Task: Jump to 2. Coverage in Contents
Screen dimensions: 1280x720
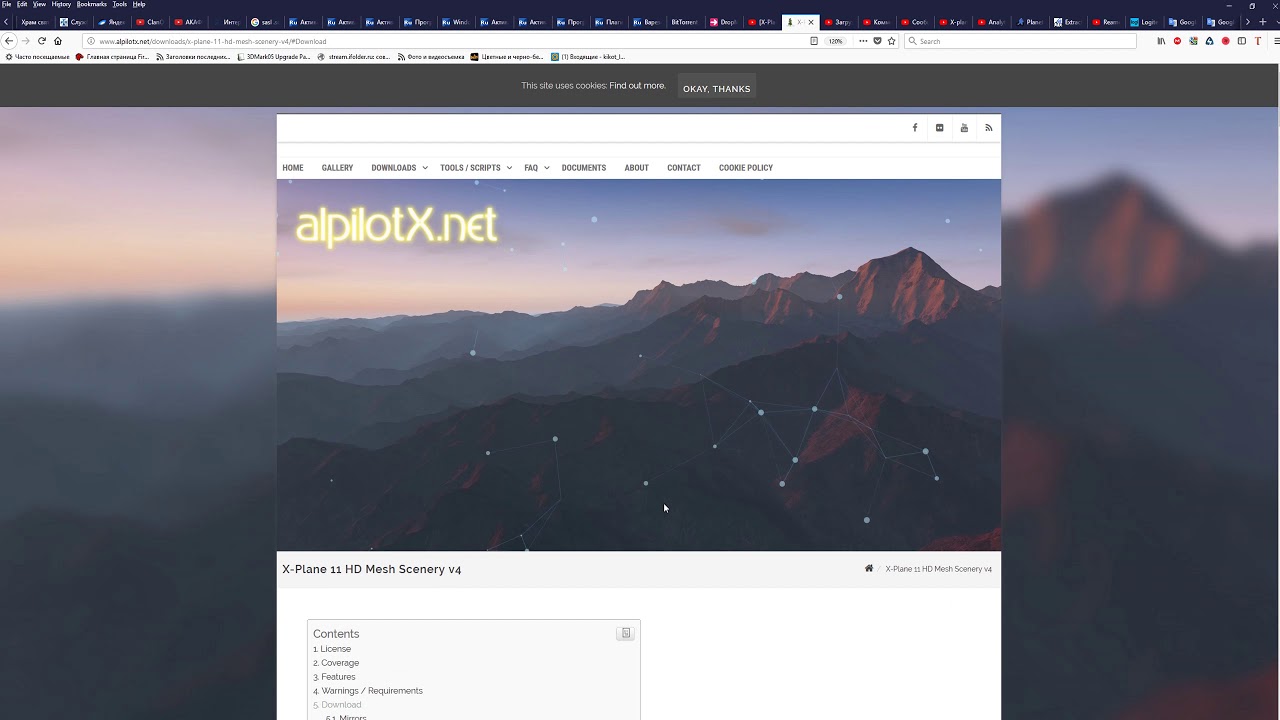Action: coord(336,663)
